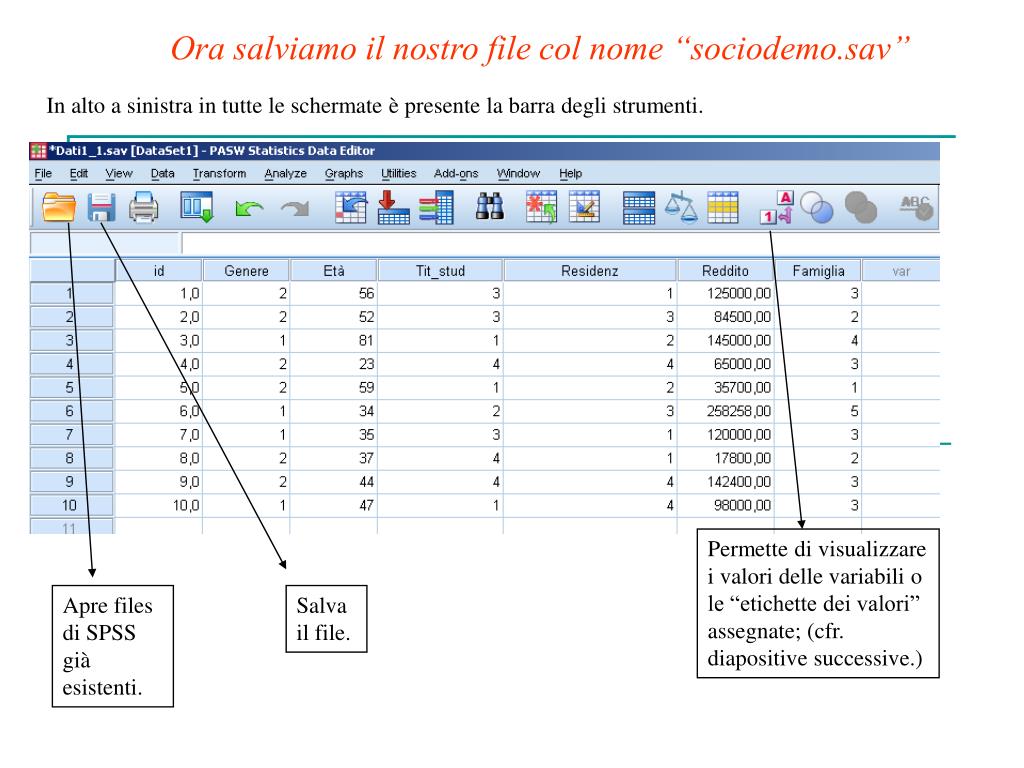Select the id column header
The image size is (1024, 768).
(x=159, y=270)
